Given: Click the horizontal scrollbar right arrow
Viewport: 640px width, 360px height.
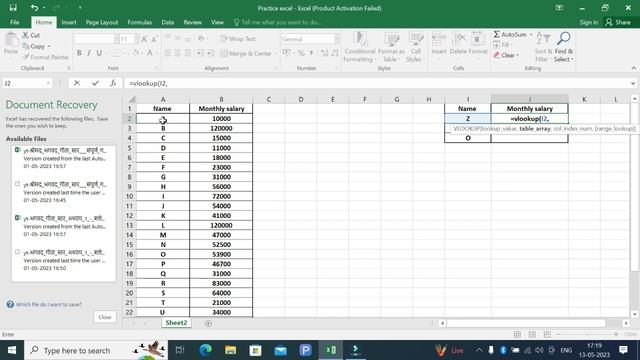Looking at the screenshot, I should pos(626,323).
